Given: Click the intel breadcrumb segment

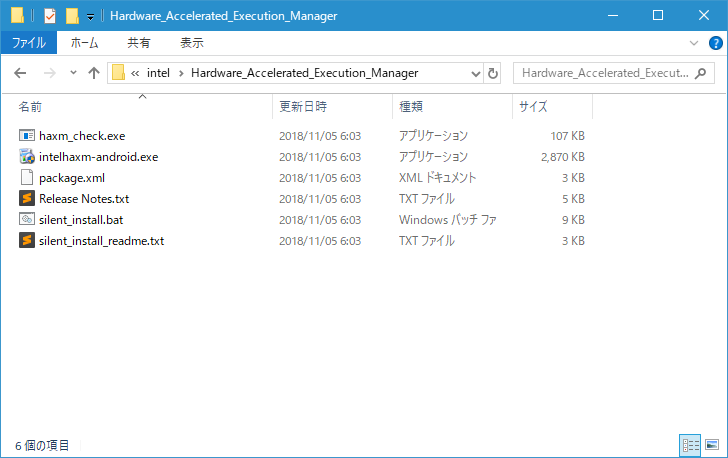Looking at the screenshot, I should 158,73.
